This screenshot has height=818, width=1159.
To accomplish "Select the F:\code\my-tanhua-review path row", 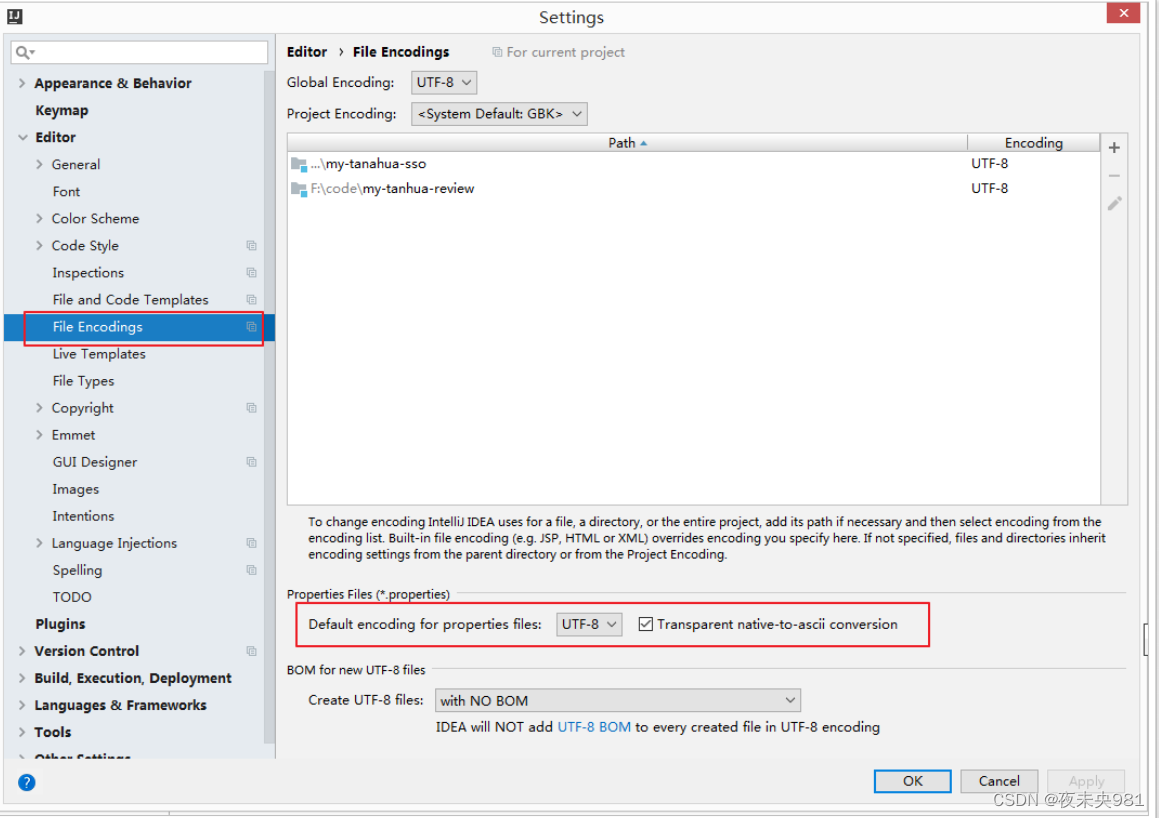I will (x=693, y=189).
